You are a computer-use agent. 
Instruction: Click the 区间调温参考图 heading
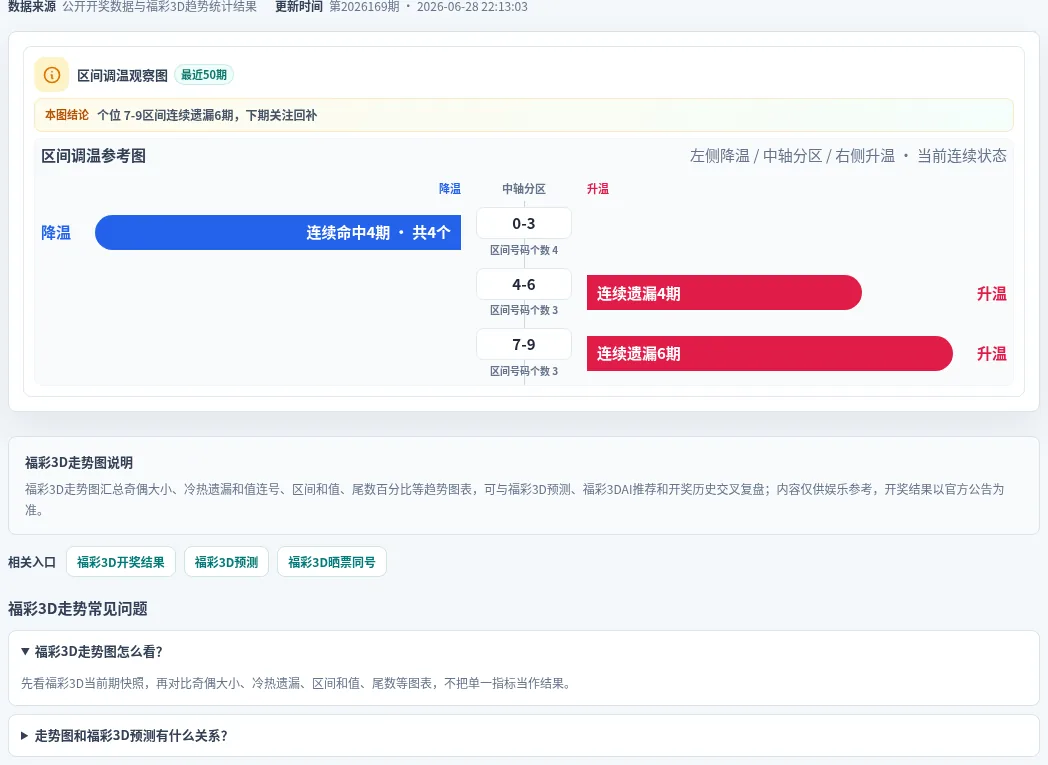coord(94,156)
